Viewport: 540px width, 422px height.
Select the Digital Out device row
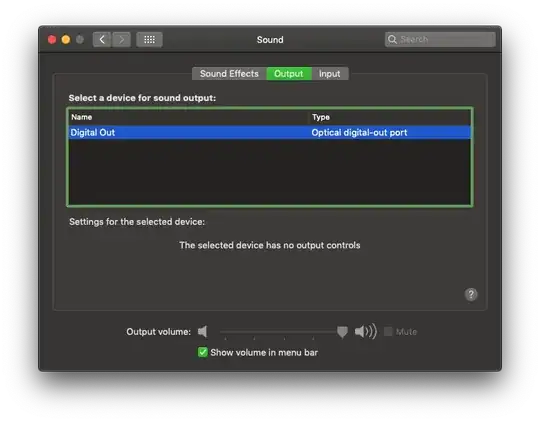pos(270,133)
